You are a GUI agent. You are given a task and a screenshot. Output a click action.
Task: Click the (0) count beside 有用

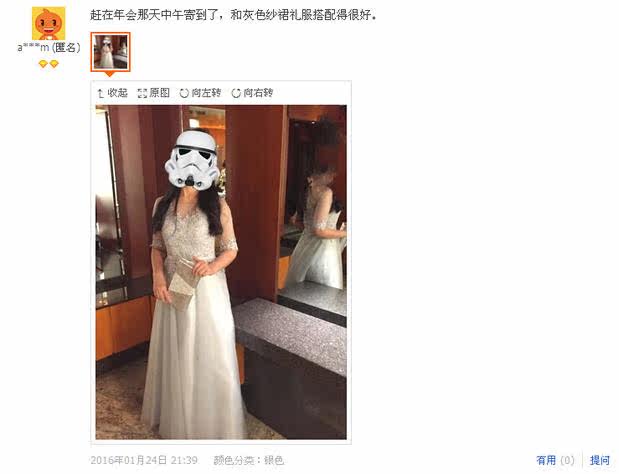pyautogui.click(x=567, y=460)
